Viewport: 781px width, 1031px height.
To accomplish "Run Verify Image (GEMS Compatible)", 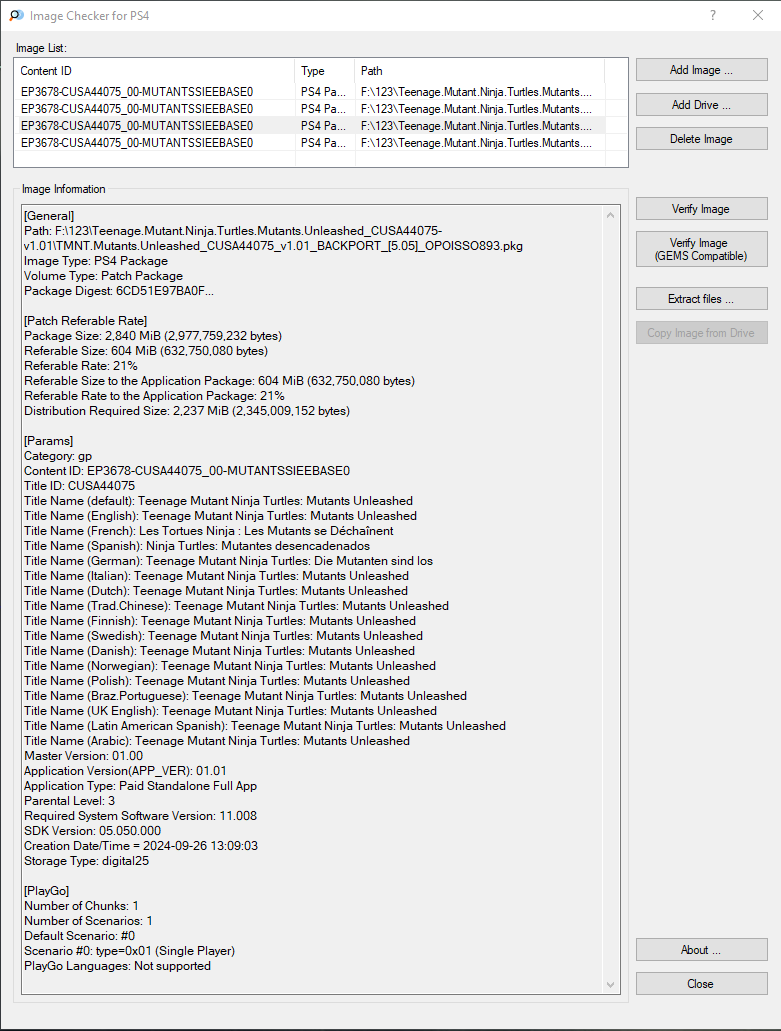I will coord(701,249).
